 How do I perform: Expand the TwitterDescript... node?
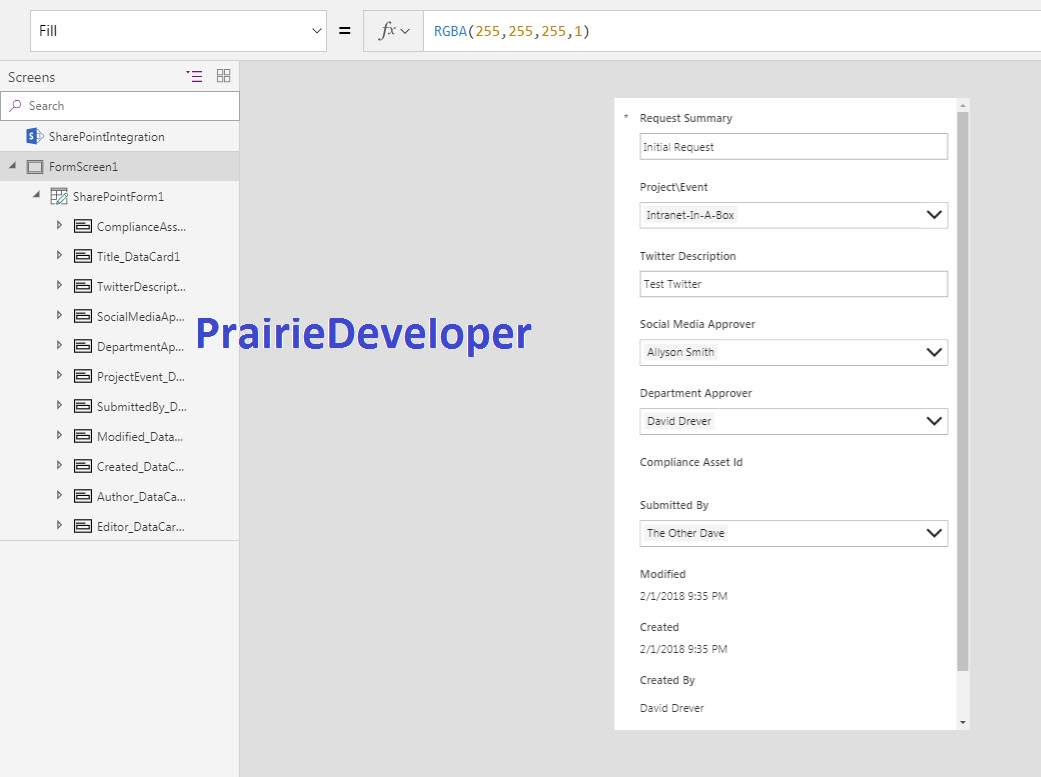coord(59,285)
